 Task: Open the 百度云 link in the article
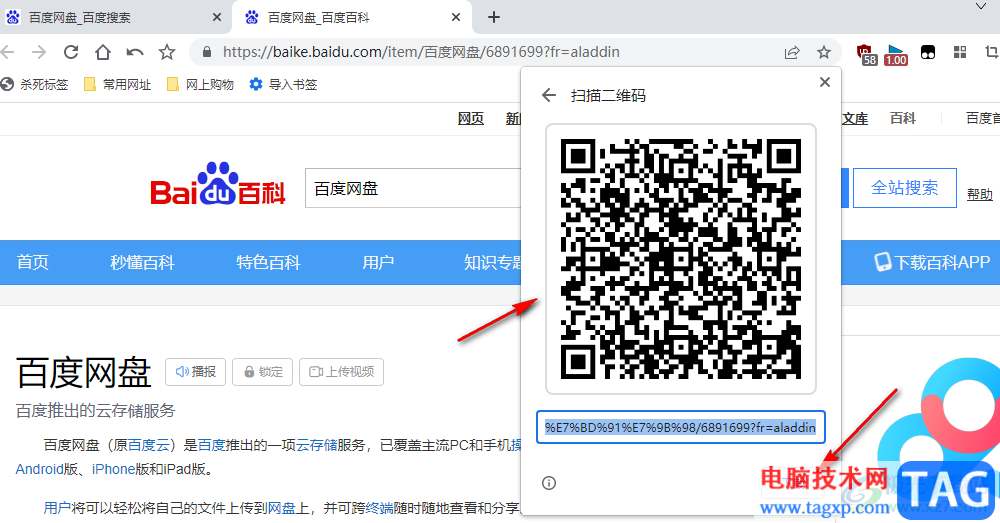[x=149, y=445]
